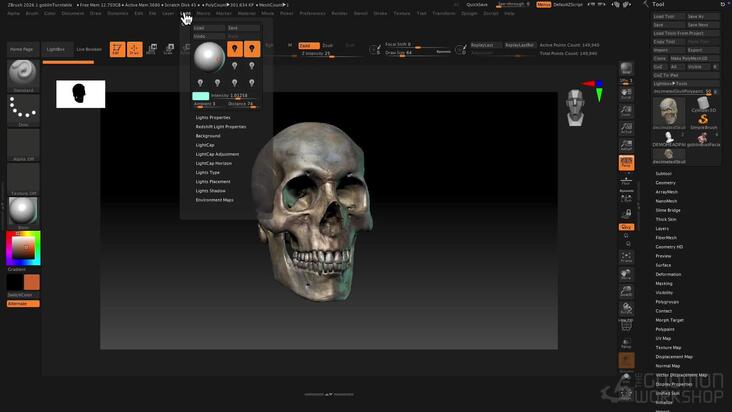Activate the Draw mode button
Viewport: 732px width, 412px height.
coord(134,49)
